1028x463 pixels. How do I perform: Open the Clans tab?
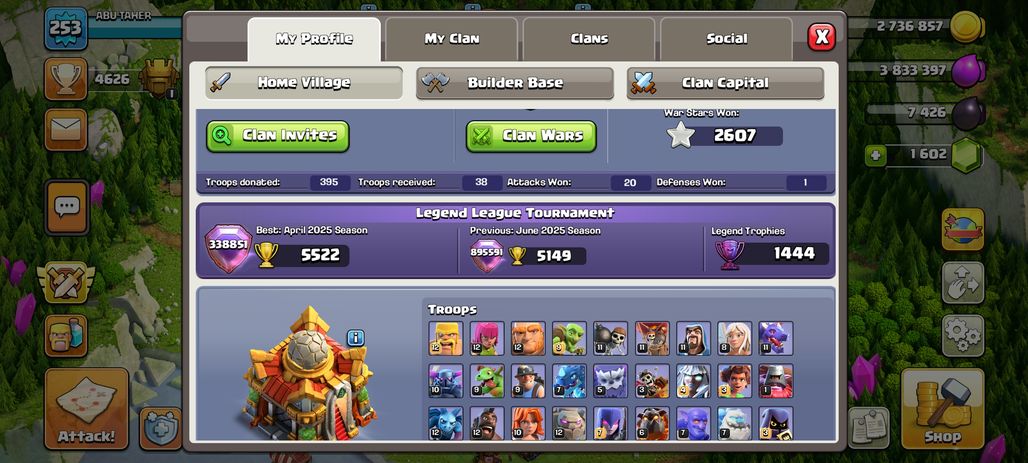(589, 39)
